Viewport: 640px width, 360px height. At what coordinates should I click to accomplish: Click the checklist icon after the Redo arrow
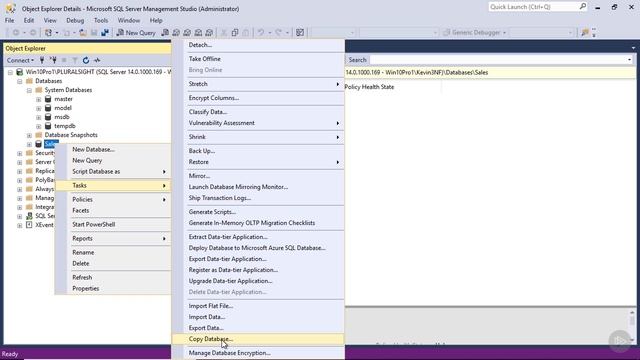pyautogui.click(x=300, y=33)
